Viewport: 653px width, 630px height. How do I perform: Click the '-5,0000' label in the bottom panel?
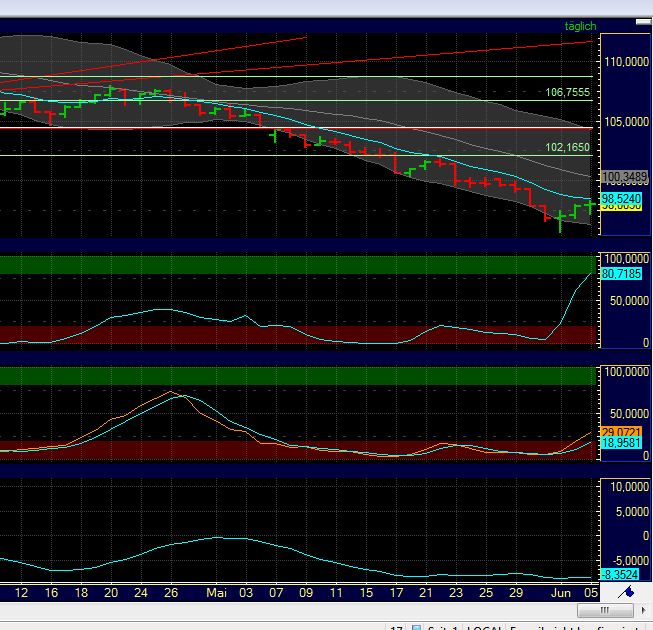click(630, 560)
